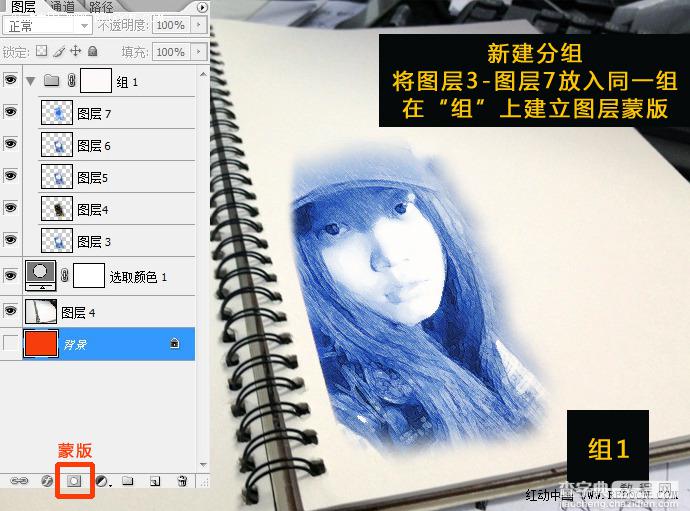
Task: Show the 背景 layer
Action: coord(11,343)
